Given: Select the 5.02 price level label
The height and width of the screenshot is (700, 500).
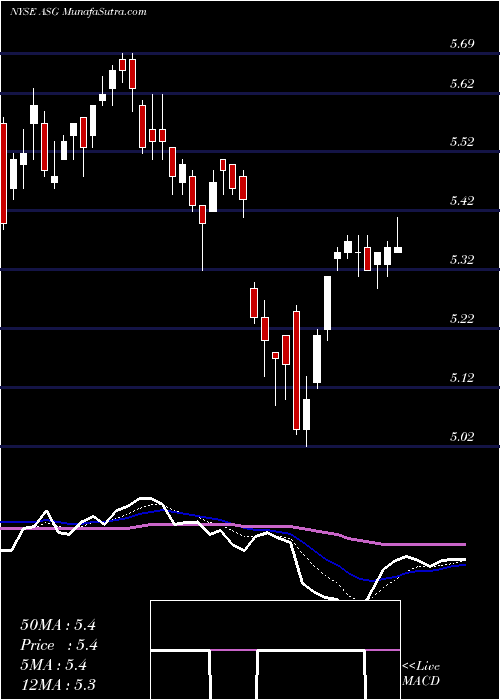Looking at the screenshot, I should 462,436.
